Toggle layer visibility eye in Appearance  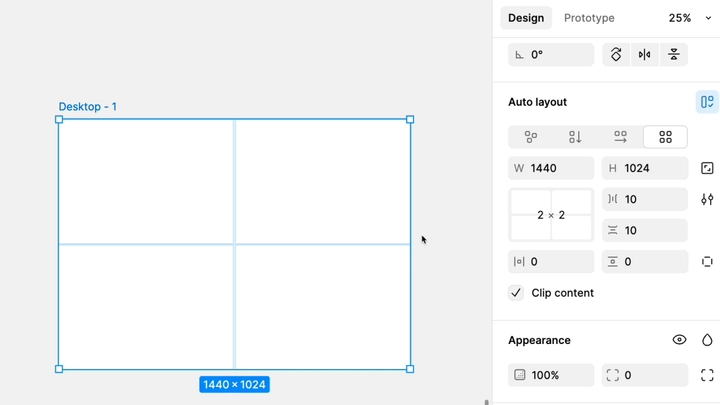click(x=679, y=340)
